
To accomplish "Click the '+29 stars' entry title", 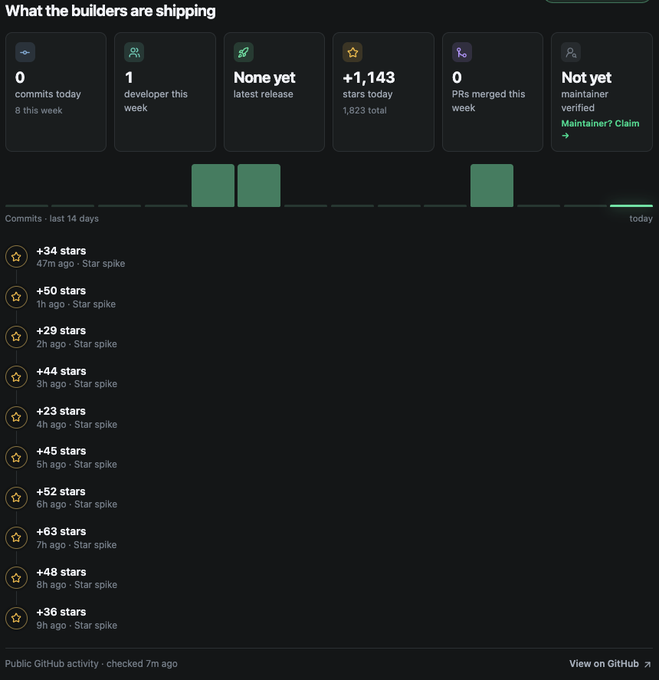I will click(61, 330).
